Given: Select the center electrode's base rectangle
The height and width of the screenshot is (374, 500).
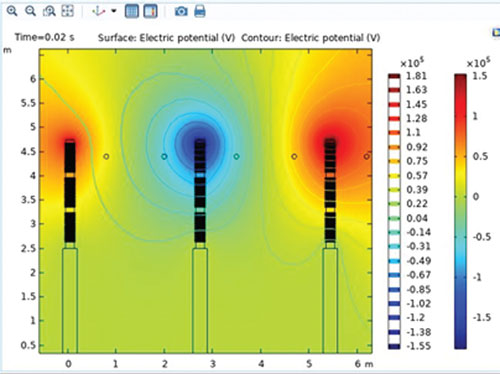Looking at the screenshot, I should tap(200, 301).
